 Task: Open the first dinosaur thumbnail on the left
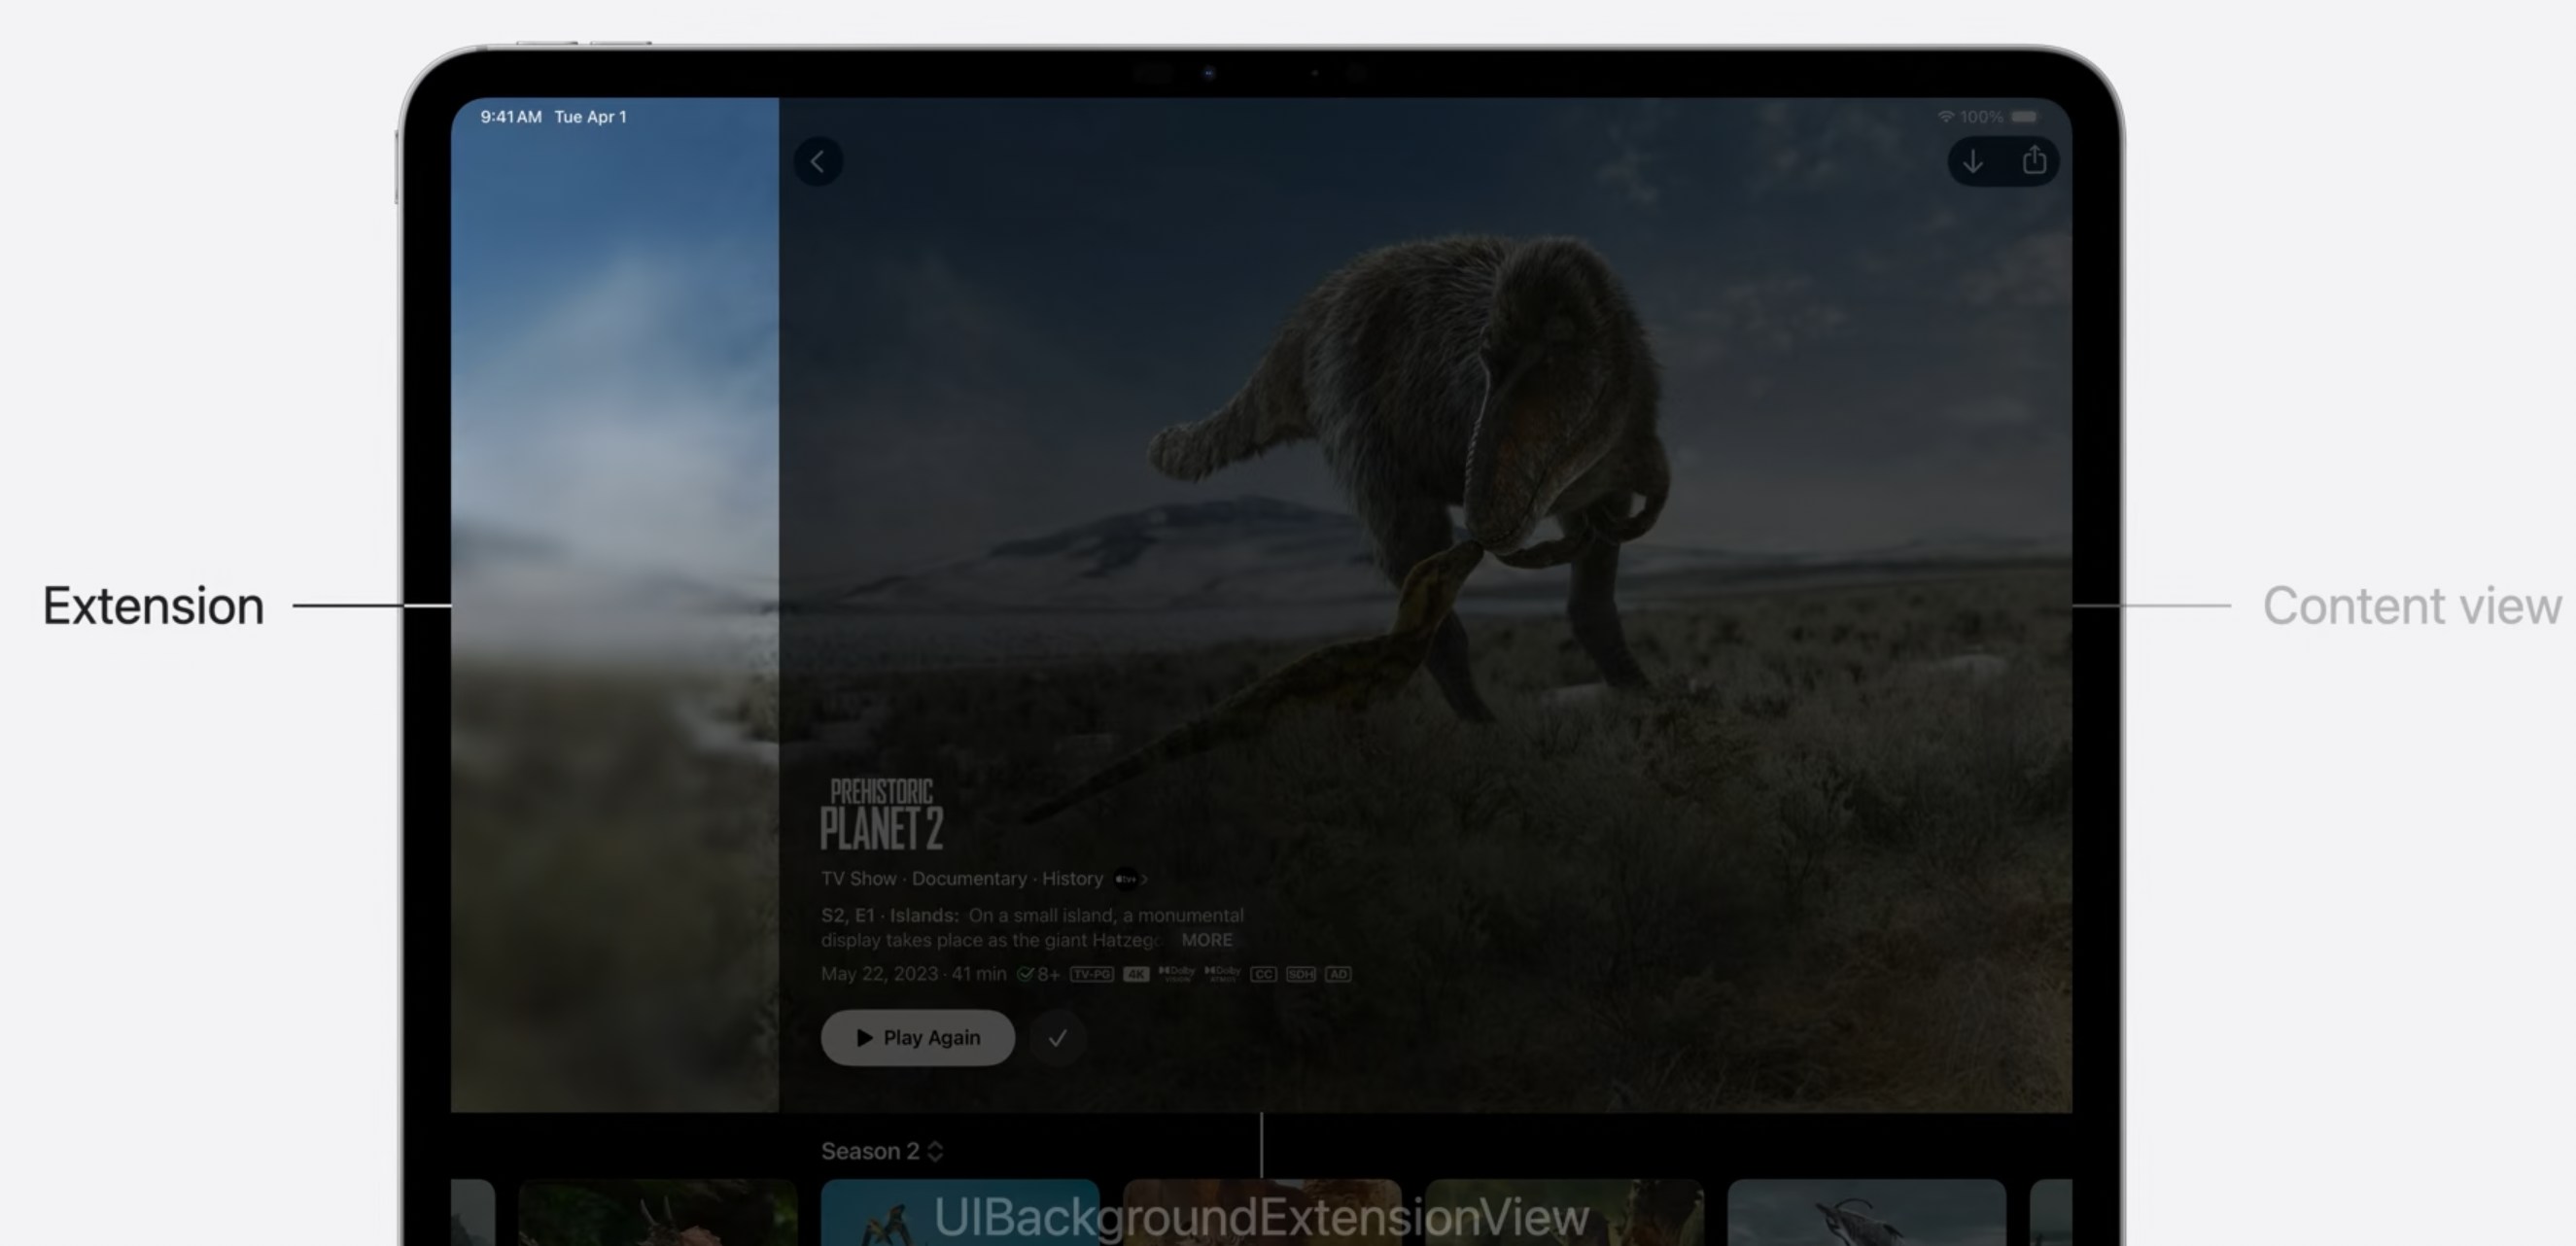click(x=657, y=1215)
